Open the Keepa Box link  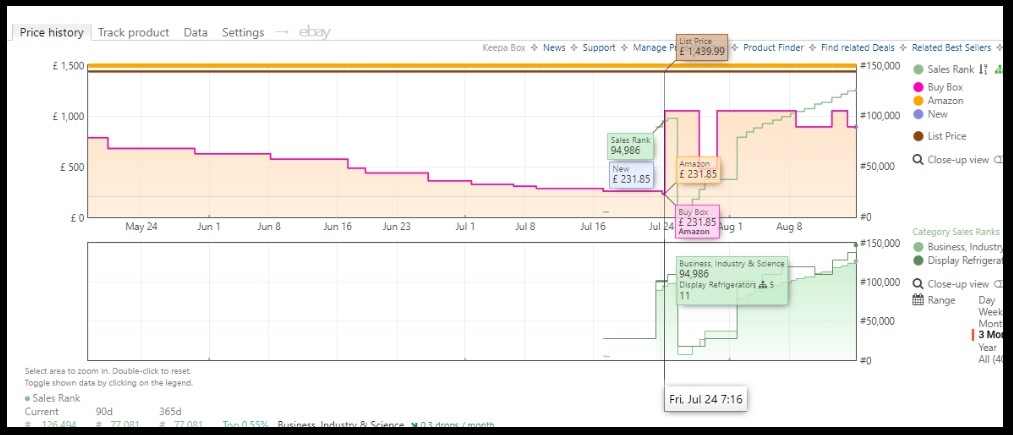[504, 48]
